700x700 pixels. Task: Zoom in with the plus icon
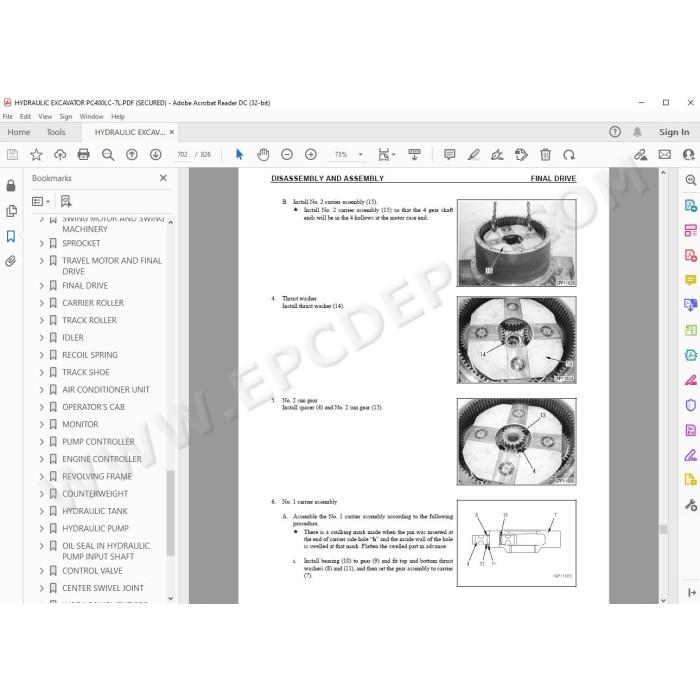[x=311, y=154]
